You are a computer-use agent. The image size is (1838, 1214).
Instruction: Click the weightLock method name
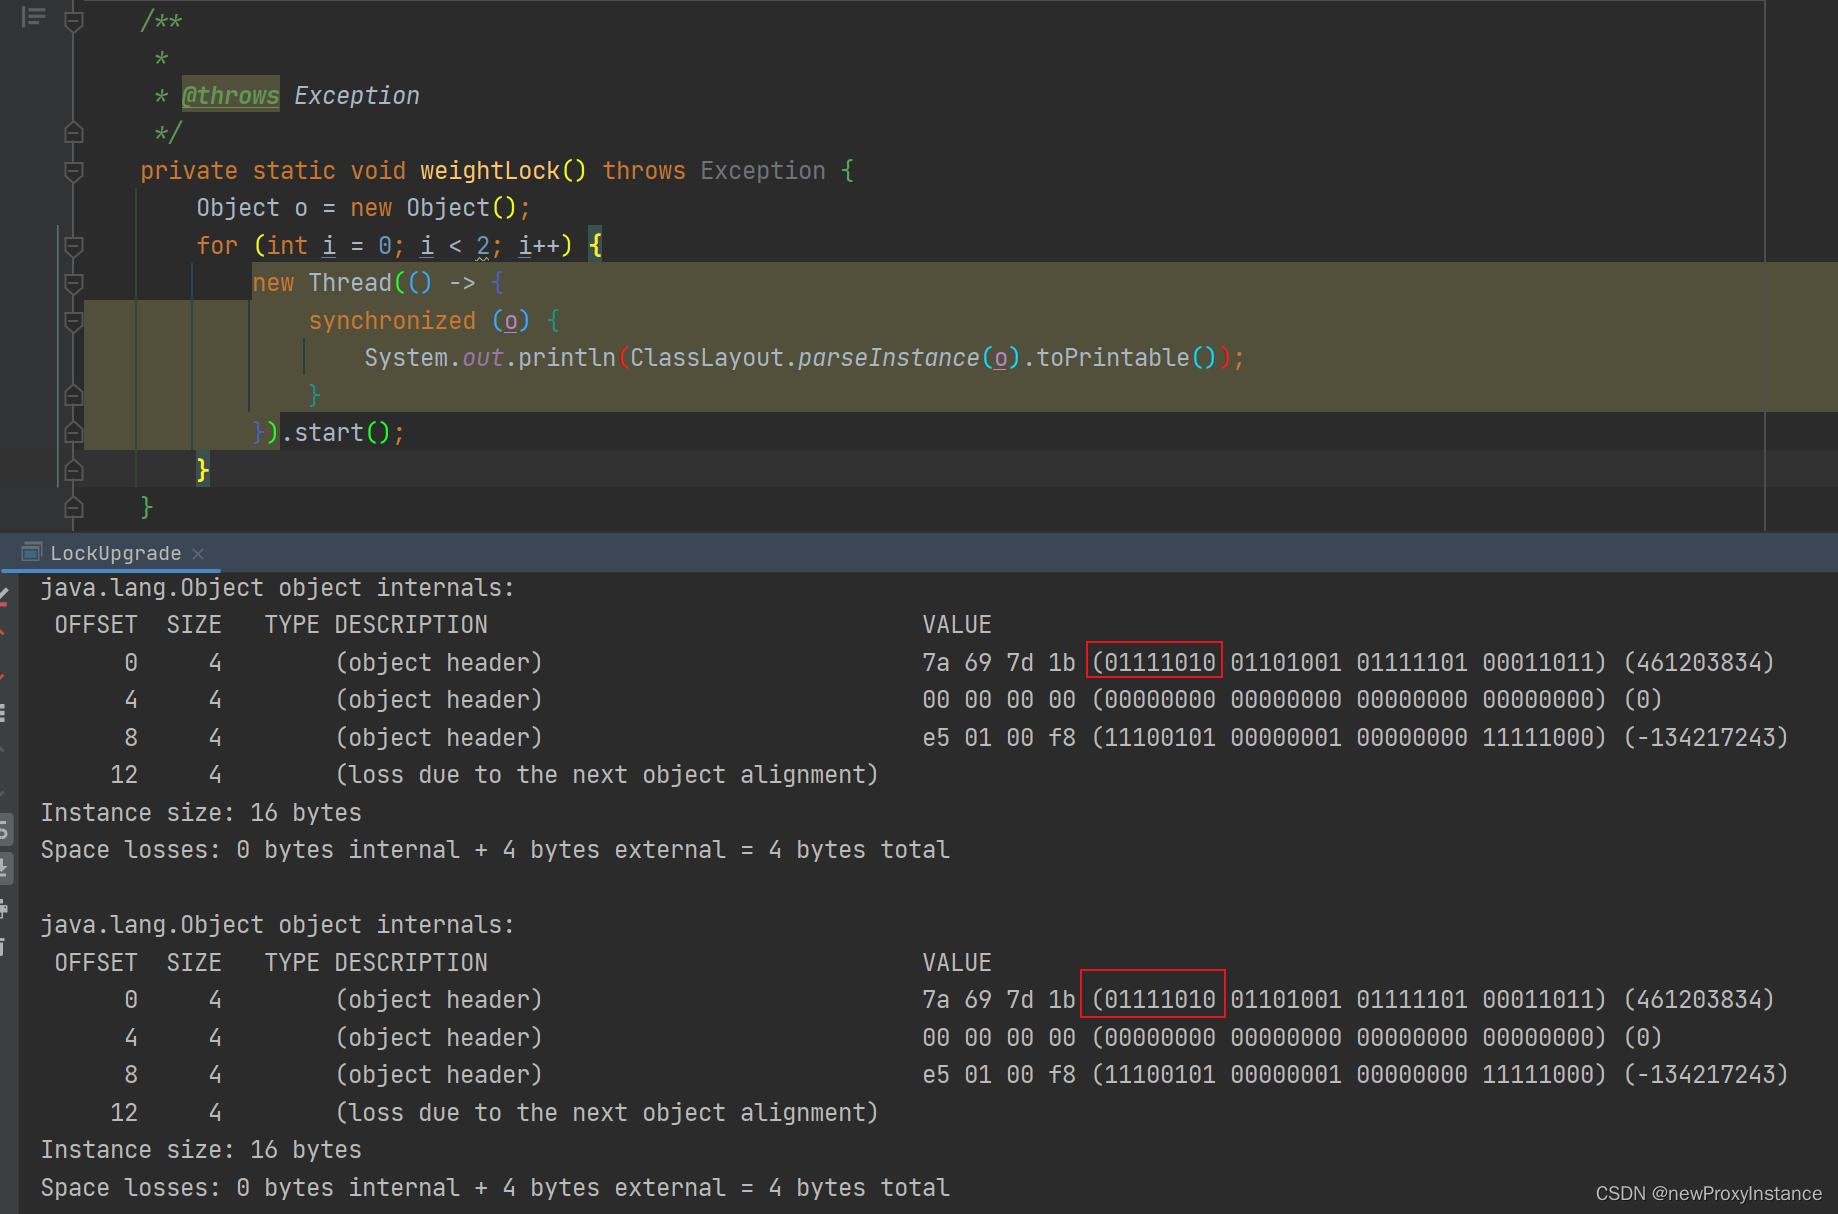point(490,170)
